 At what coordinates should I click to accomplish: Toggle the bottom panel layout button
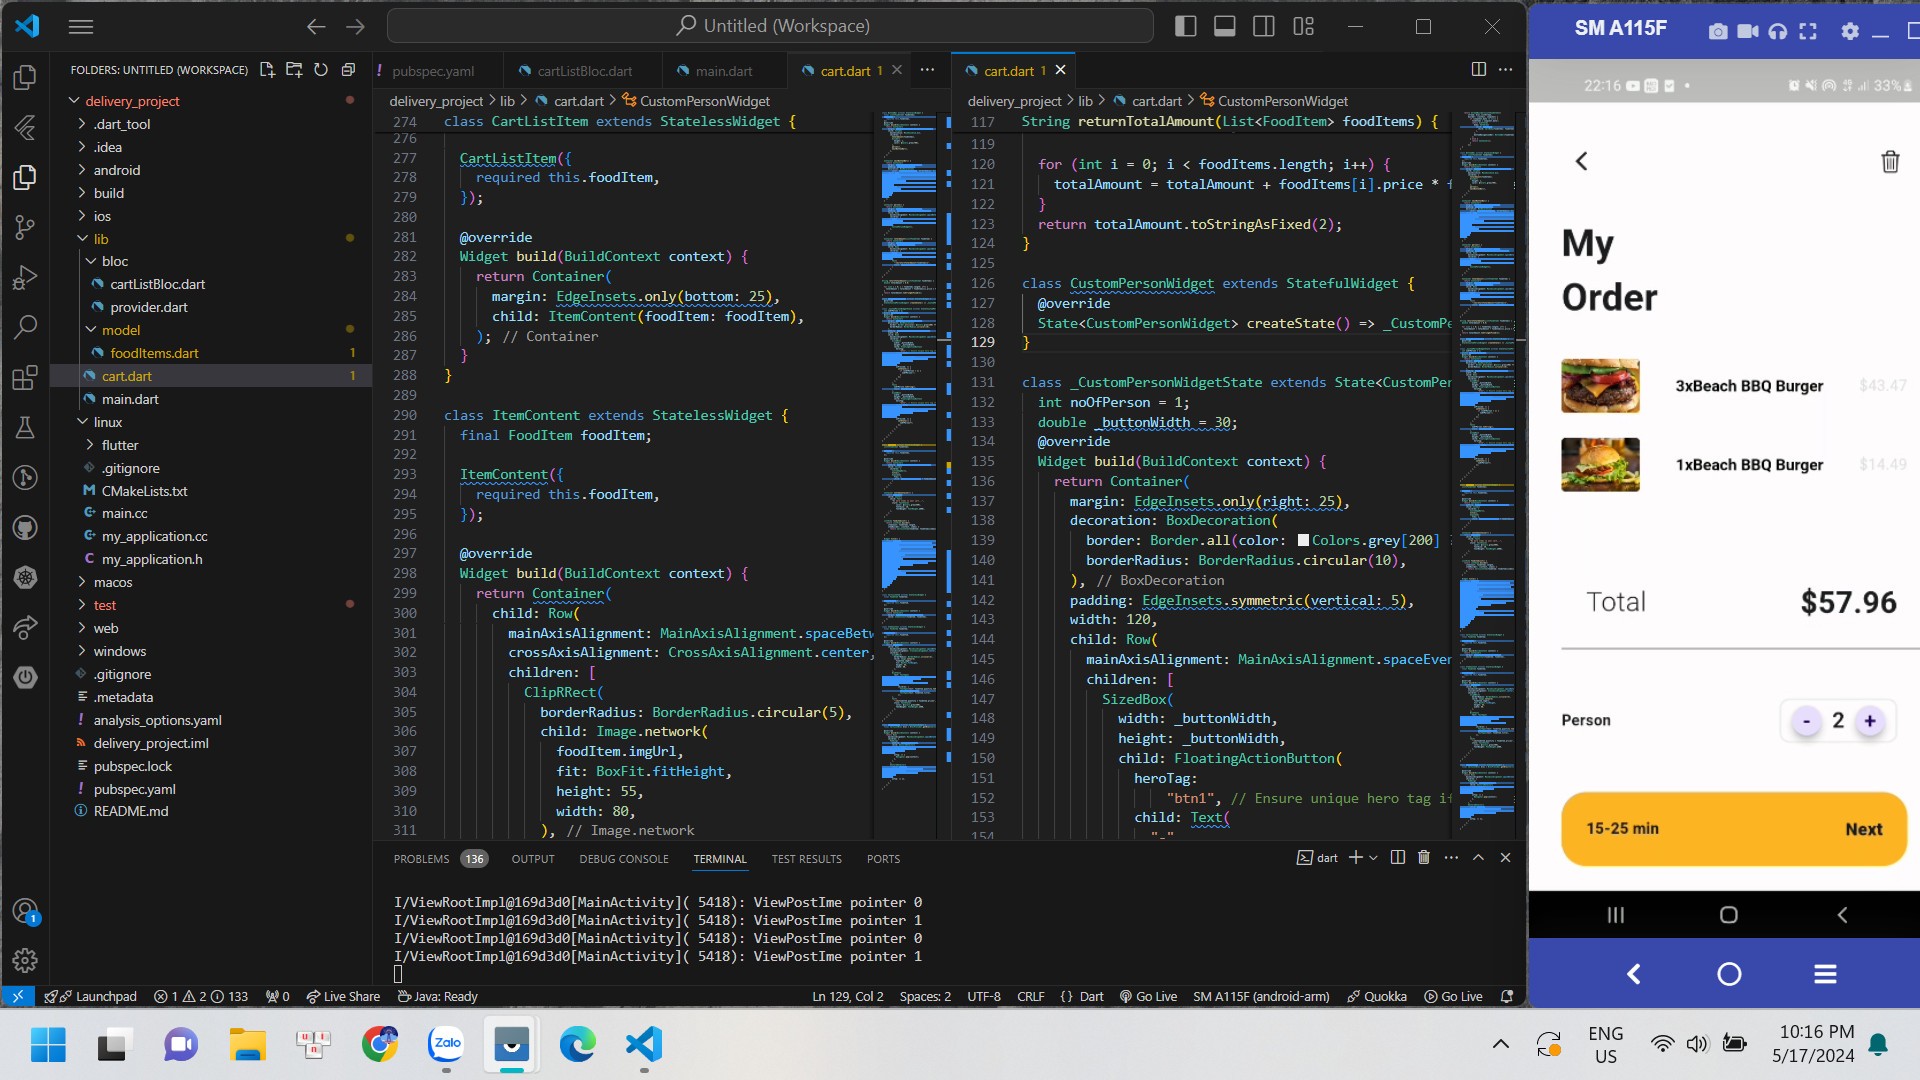[1224, 27]
